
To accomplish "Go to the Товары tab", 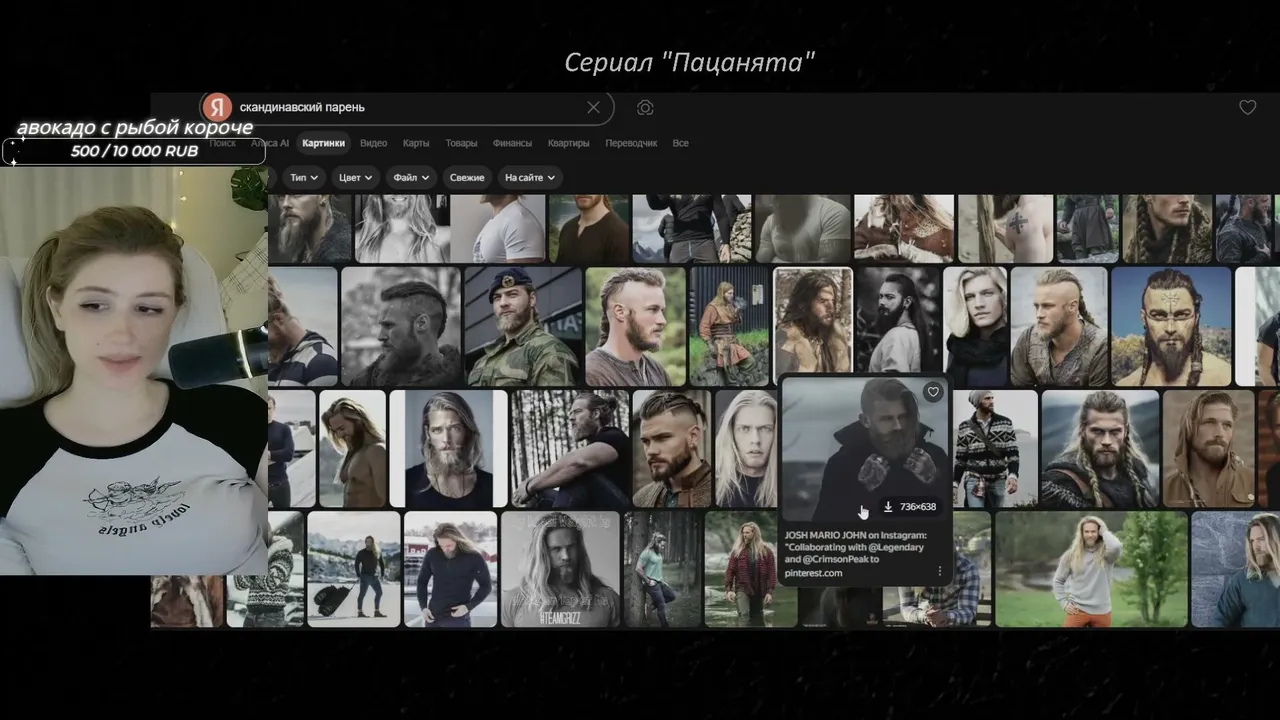I will (x=461, y=143).
